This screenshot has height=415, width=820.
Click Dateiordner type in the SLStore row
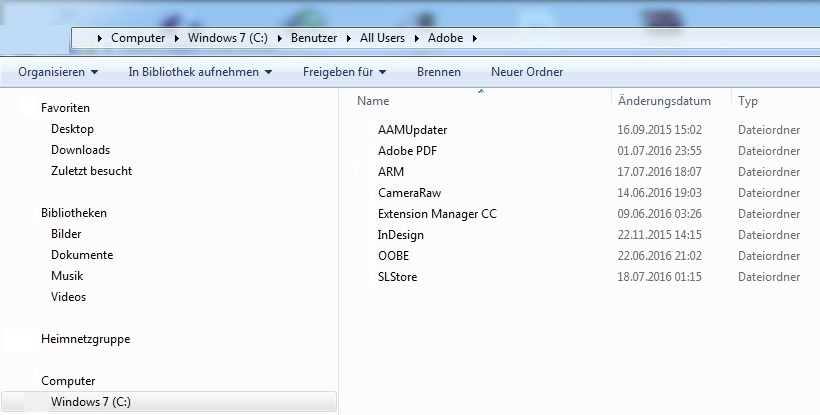click(769, 276)
